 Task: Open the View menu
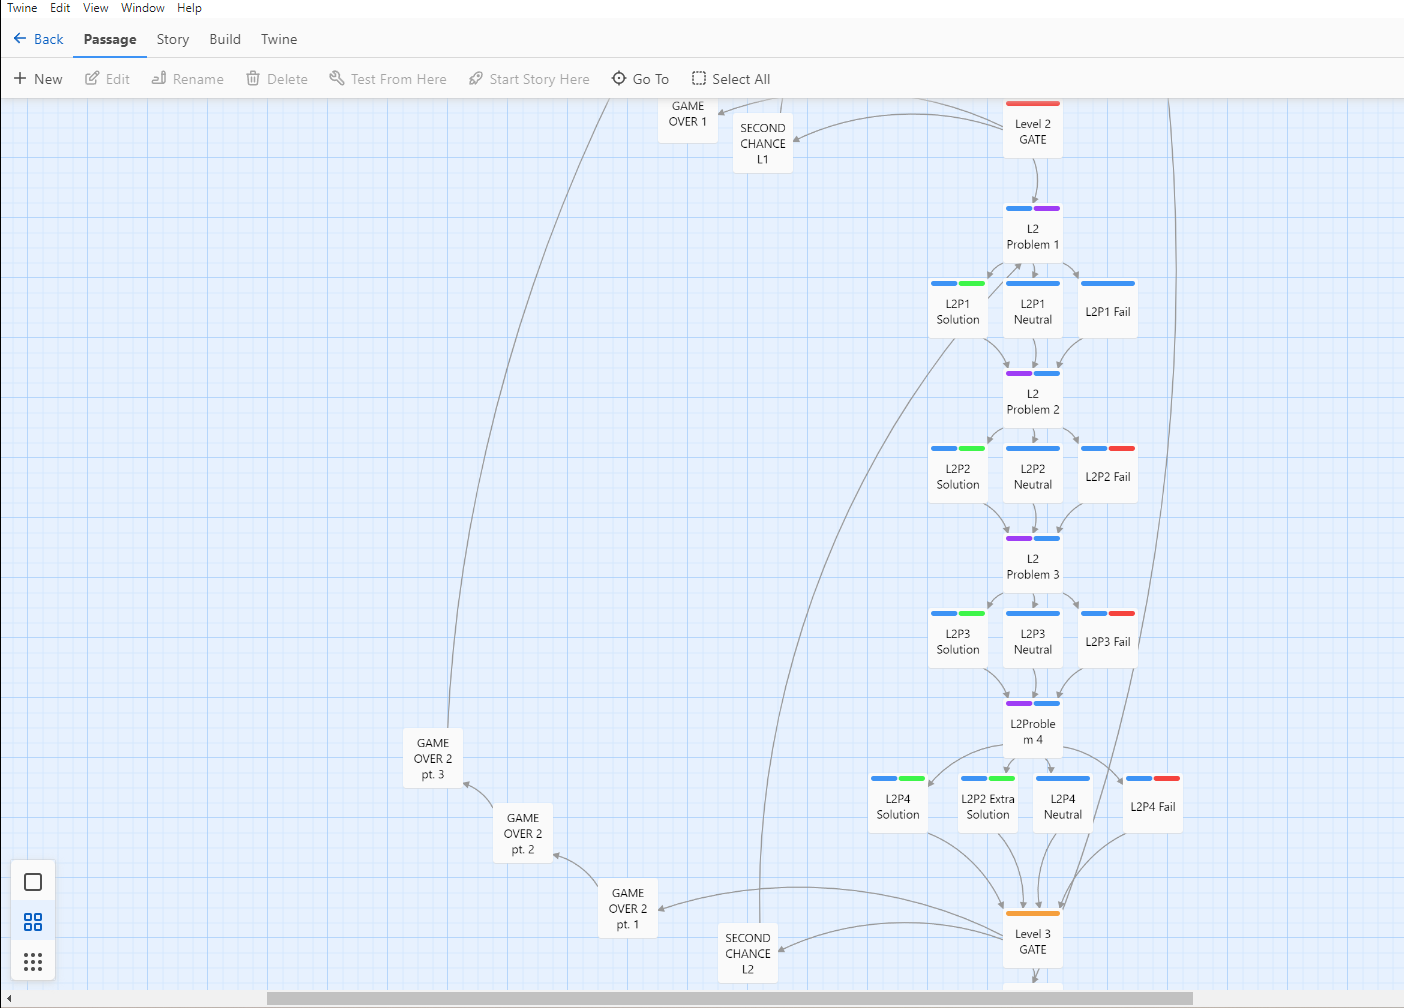point(95,8)
